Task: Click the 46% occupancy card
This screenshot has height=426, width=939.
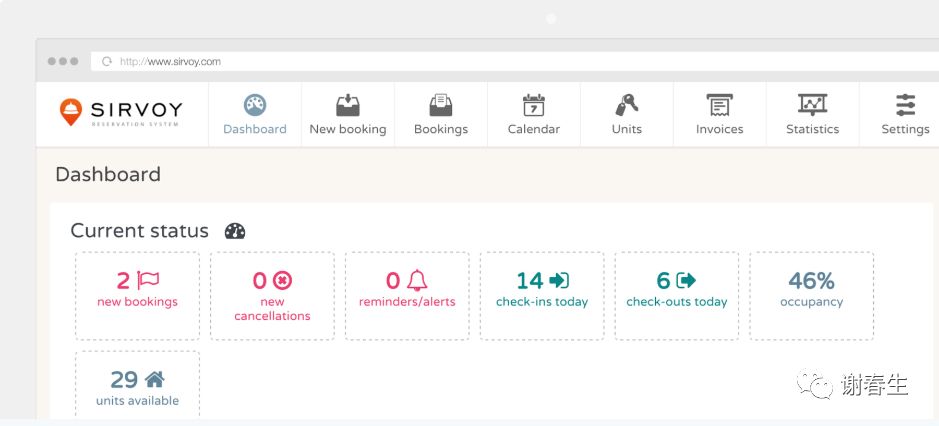Action: pos(811,295)
